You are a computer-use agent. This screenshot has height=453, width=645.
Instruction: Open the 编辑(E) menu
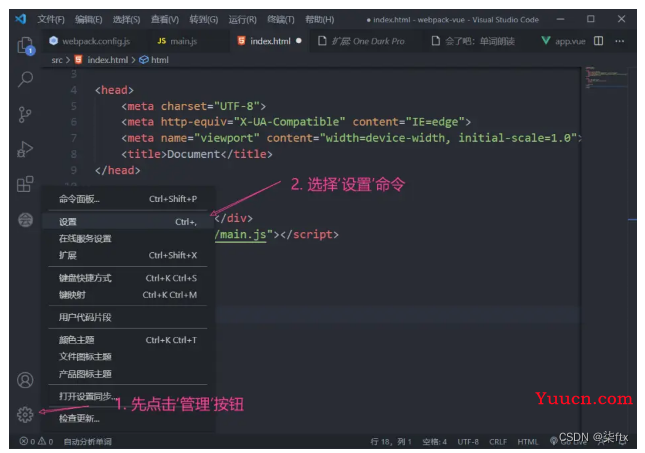(x=88, y=19)
